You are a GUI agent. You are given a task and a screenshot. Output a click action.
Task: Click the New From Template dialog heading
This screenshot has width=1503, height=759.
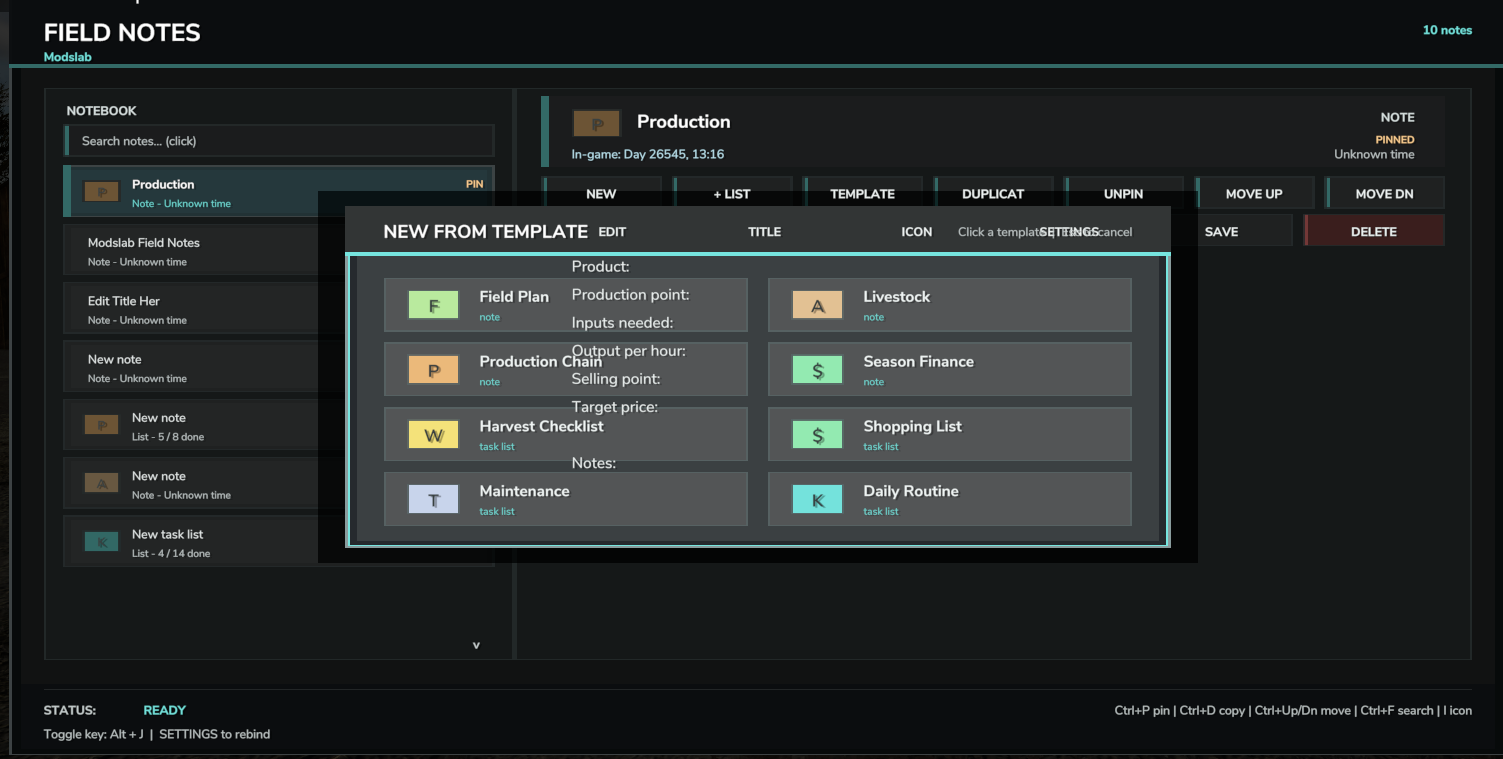tap(485, 231)
